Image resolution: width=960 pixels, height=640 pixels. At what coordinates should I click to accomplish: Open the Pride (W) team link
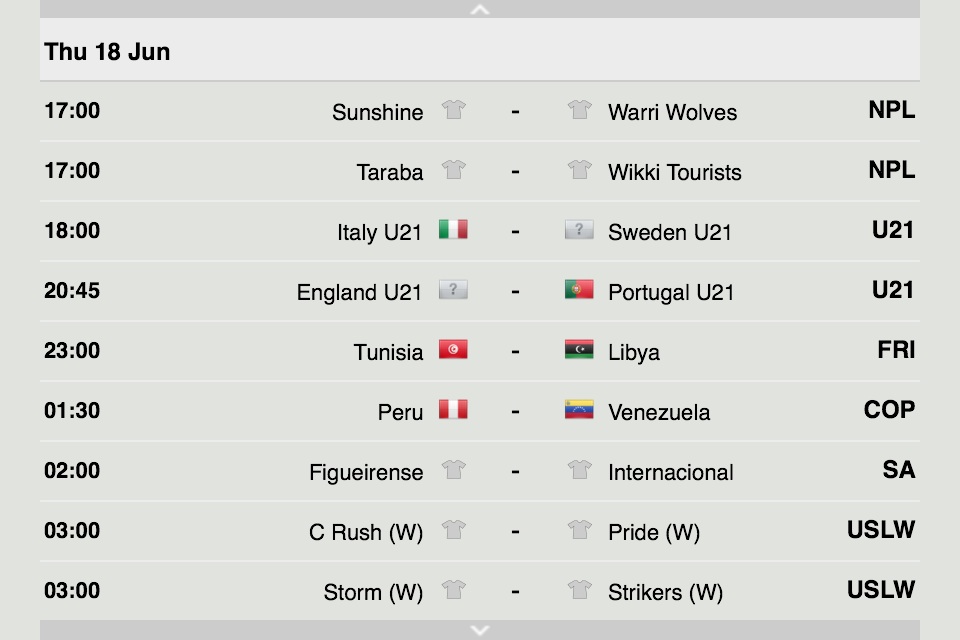(x=654, y=532)
